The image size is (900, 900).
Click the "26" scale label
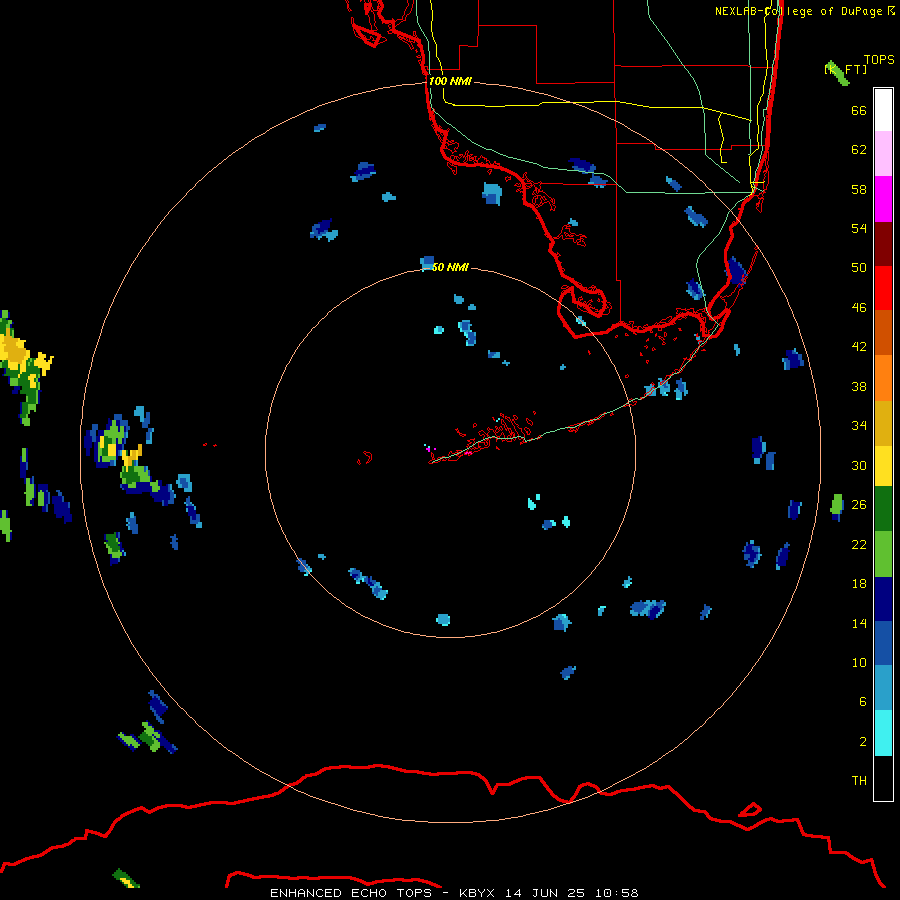[859, 505]
